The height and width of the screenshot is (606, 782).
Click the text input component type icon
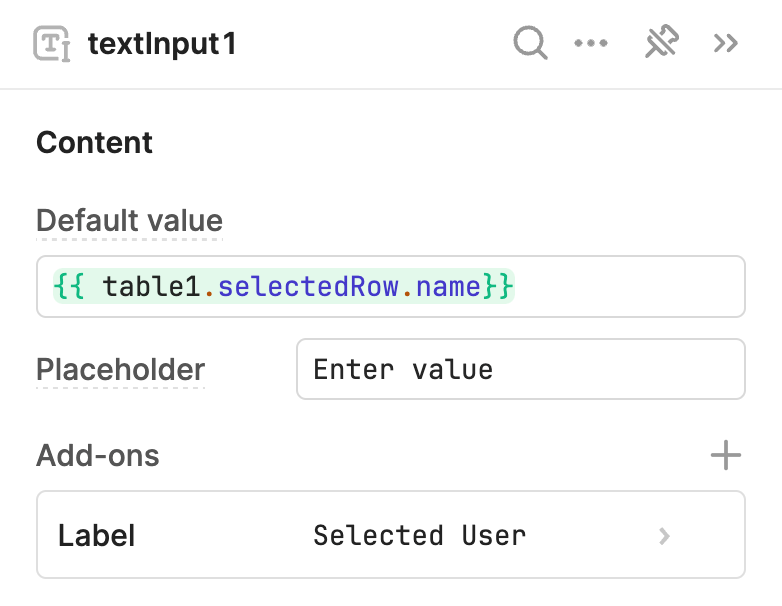pyautogui.click(x=51, y=43)
